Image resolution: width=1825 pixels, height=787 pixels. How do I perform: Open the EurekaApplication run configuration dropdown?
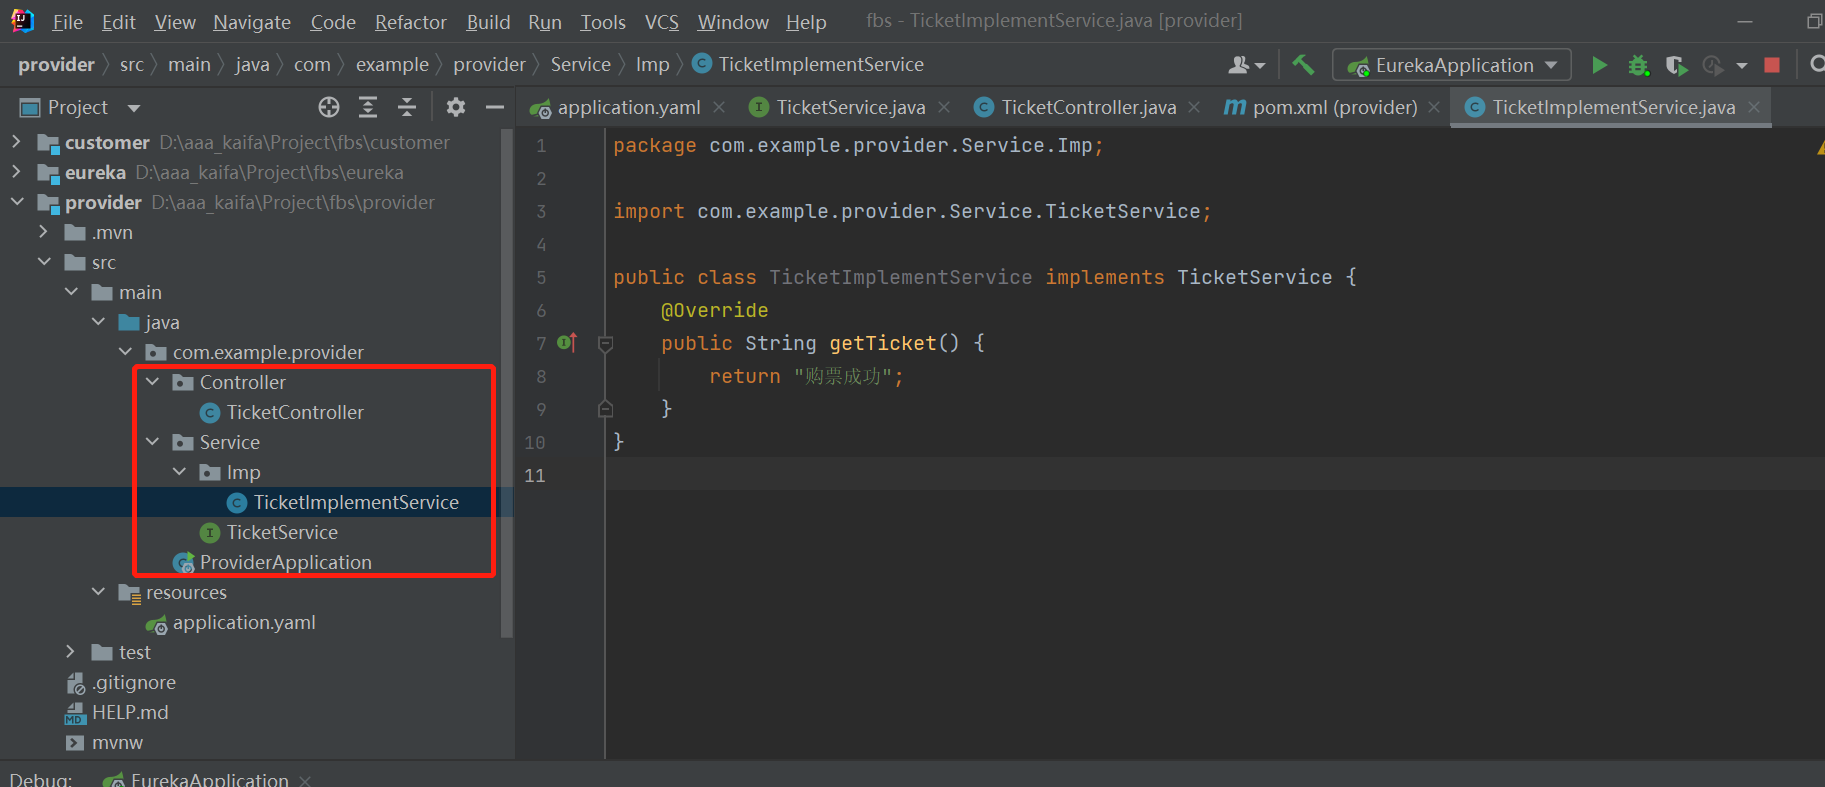[x=1452, y=65]
